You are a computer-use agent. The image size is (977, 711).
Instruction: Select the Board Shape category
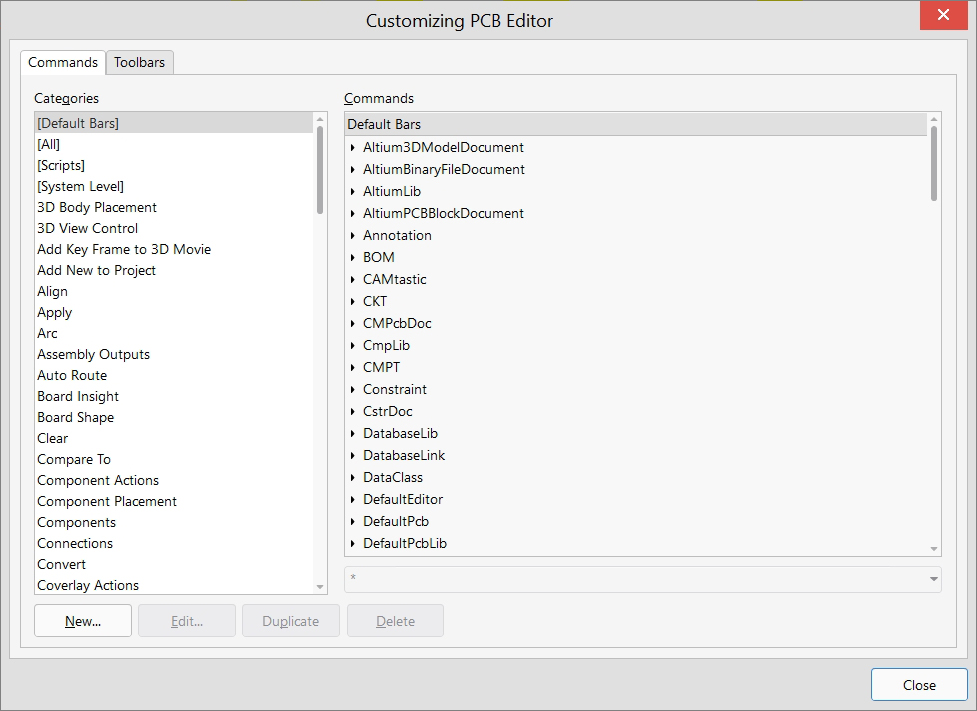coord(174,418)
